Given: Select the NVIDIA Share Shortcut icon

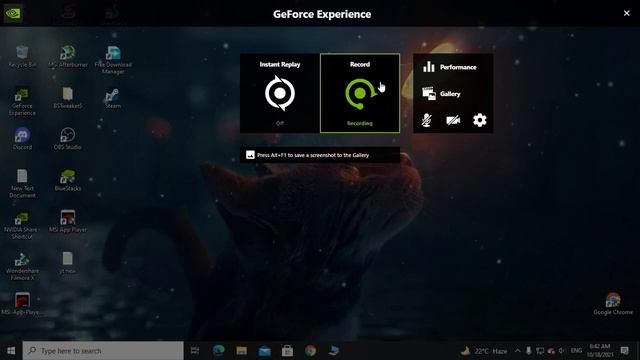Looking at the screenshot, I should click(x=22, y=225).
